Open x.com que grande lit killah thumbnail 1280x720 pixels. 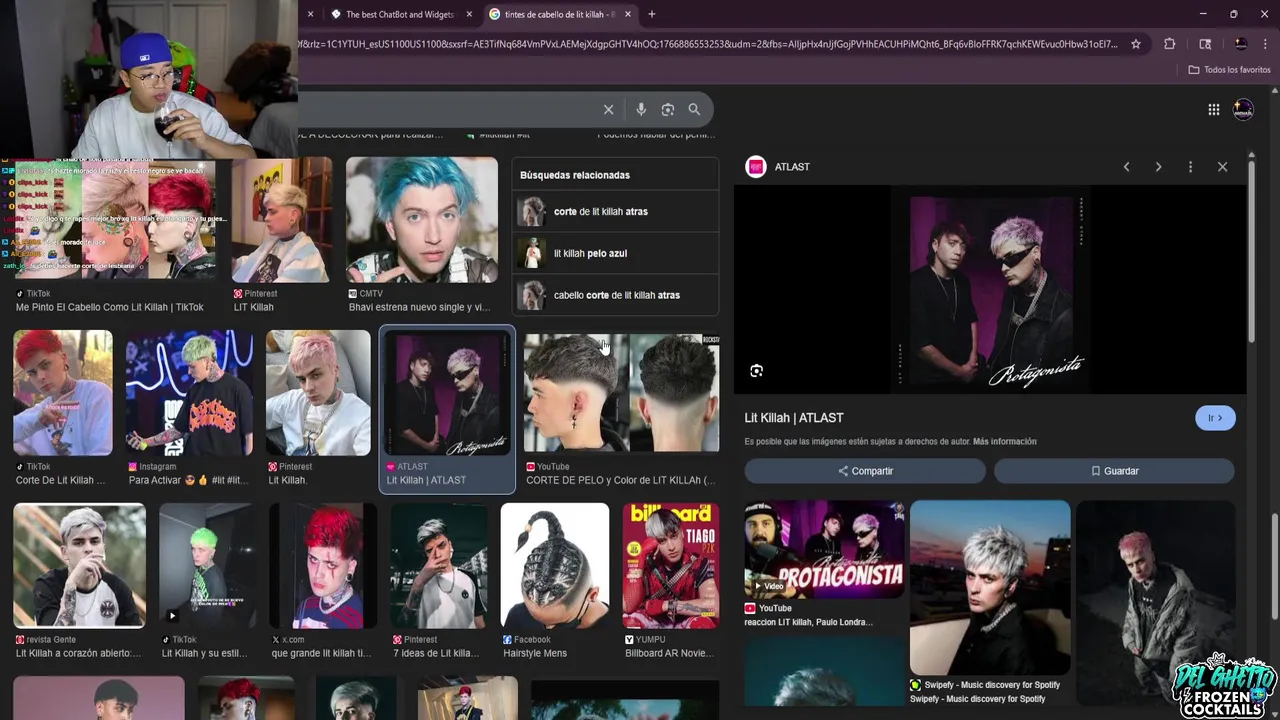point(323,566)
